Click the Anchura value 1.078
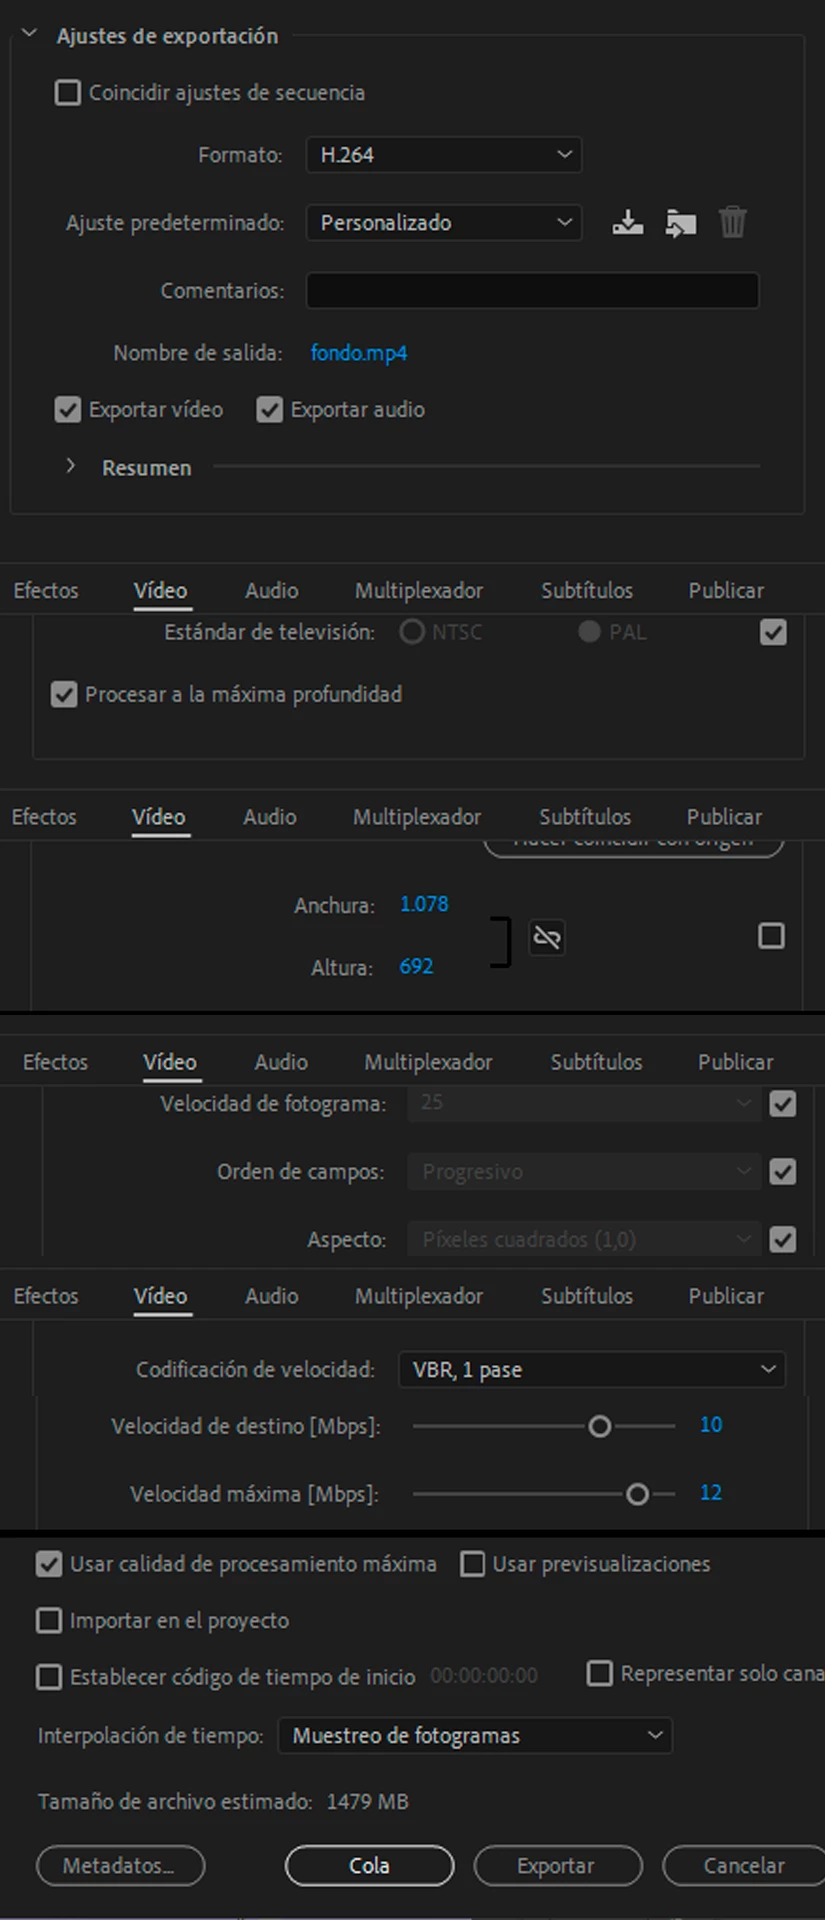The image size is (825, 1920). tap(424, 904)
